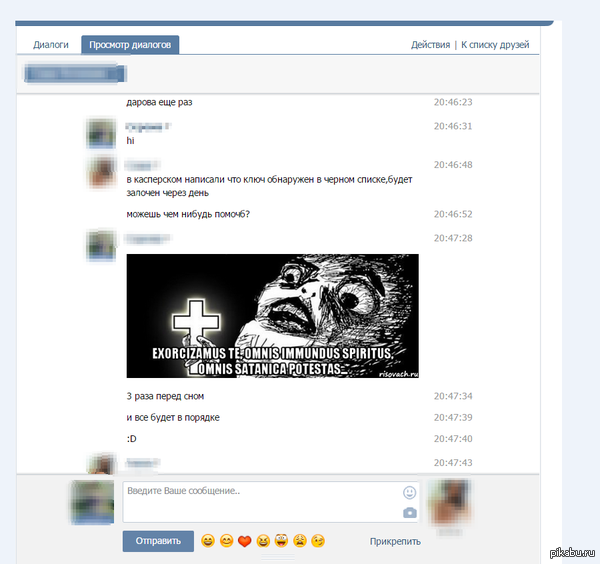600x564 pixels.
Task: Insert the tongue-out crazy emoji
Action: point(281,541)
